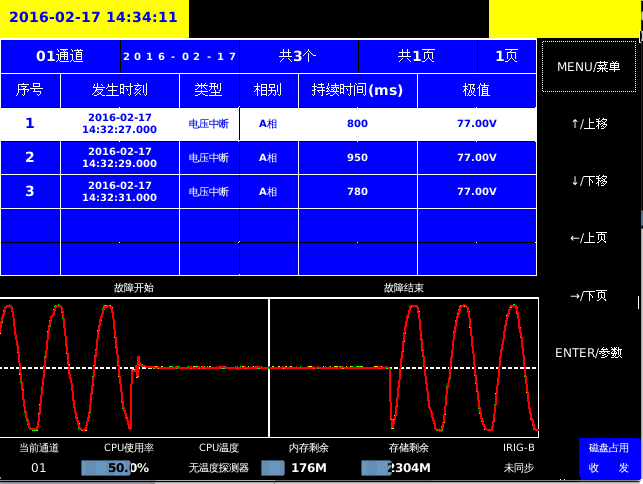Click the 极值 column header
643x484 pixels.
476,90
